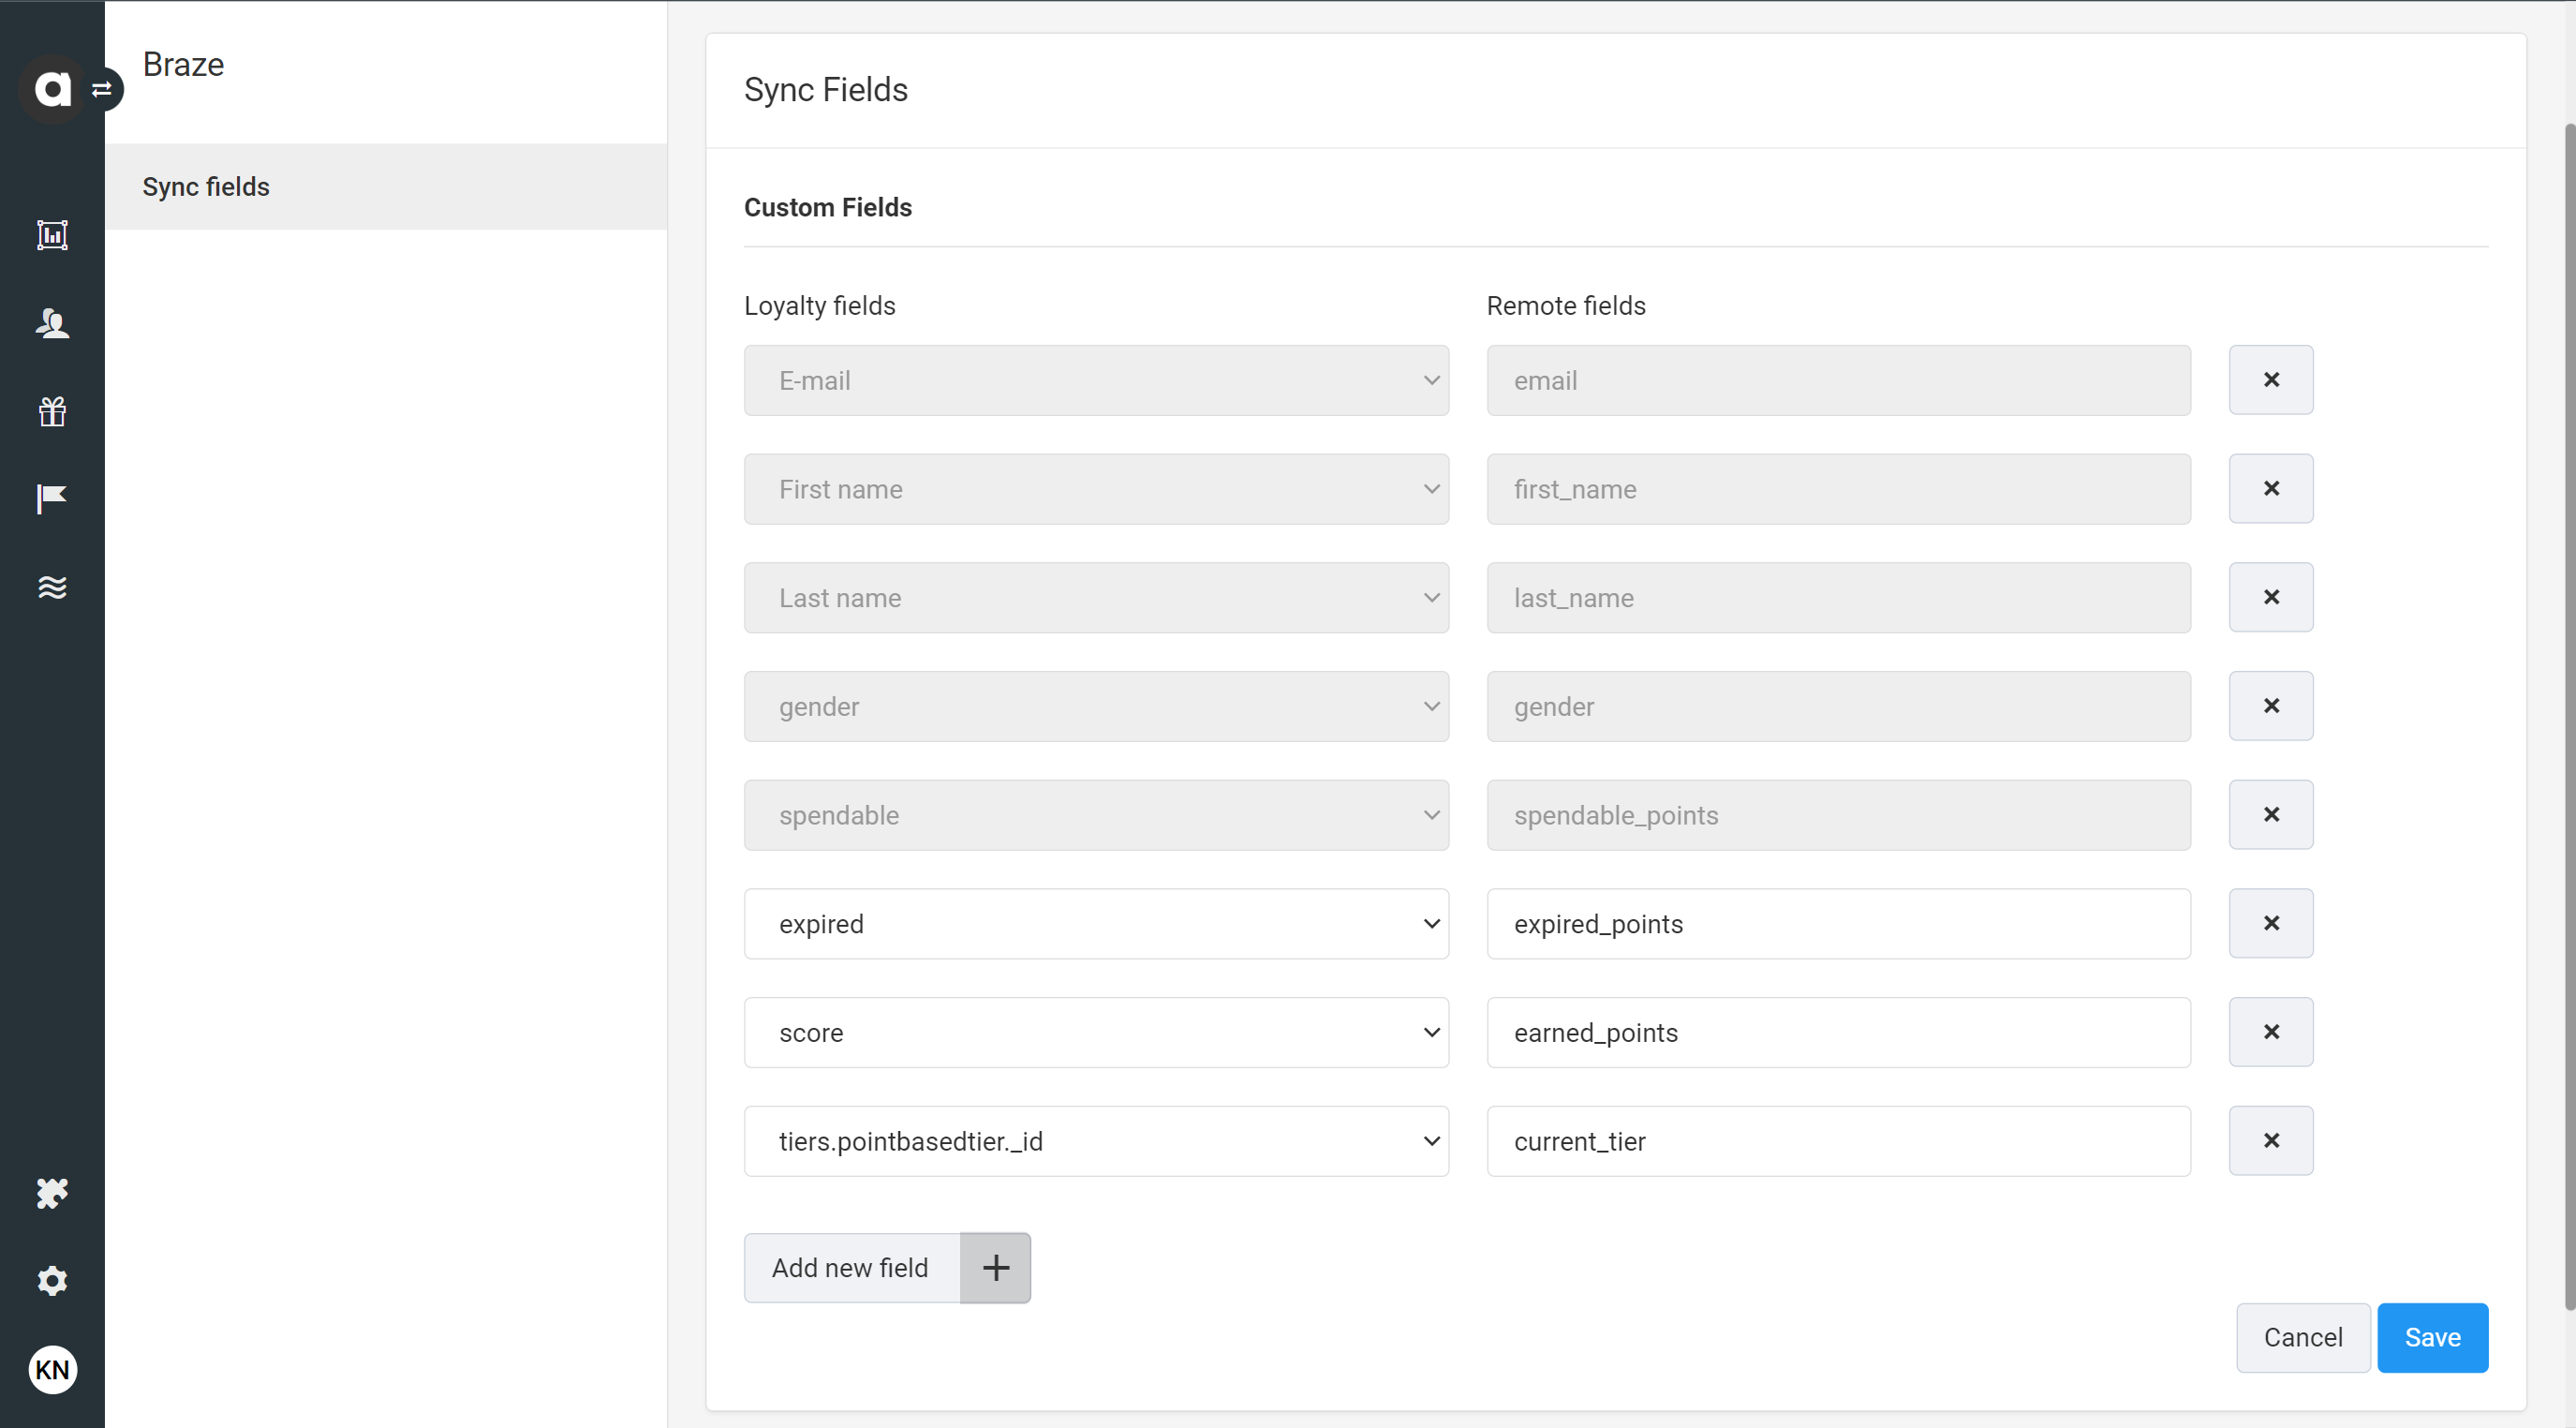Click Sync fields menu item in sidebar
The image size is (2576, 1428).
click(x=204, y=185)
